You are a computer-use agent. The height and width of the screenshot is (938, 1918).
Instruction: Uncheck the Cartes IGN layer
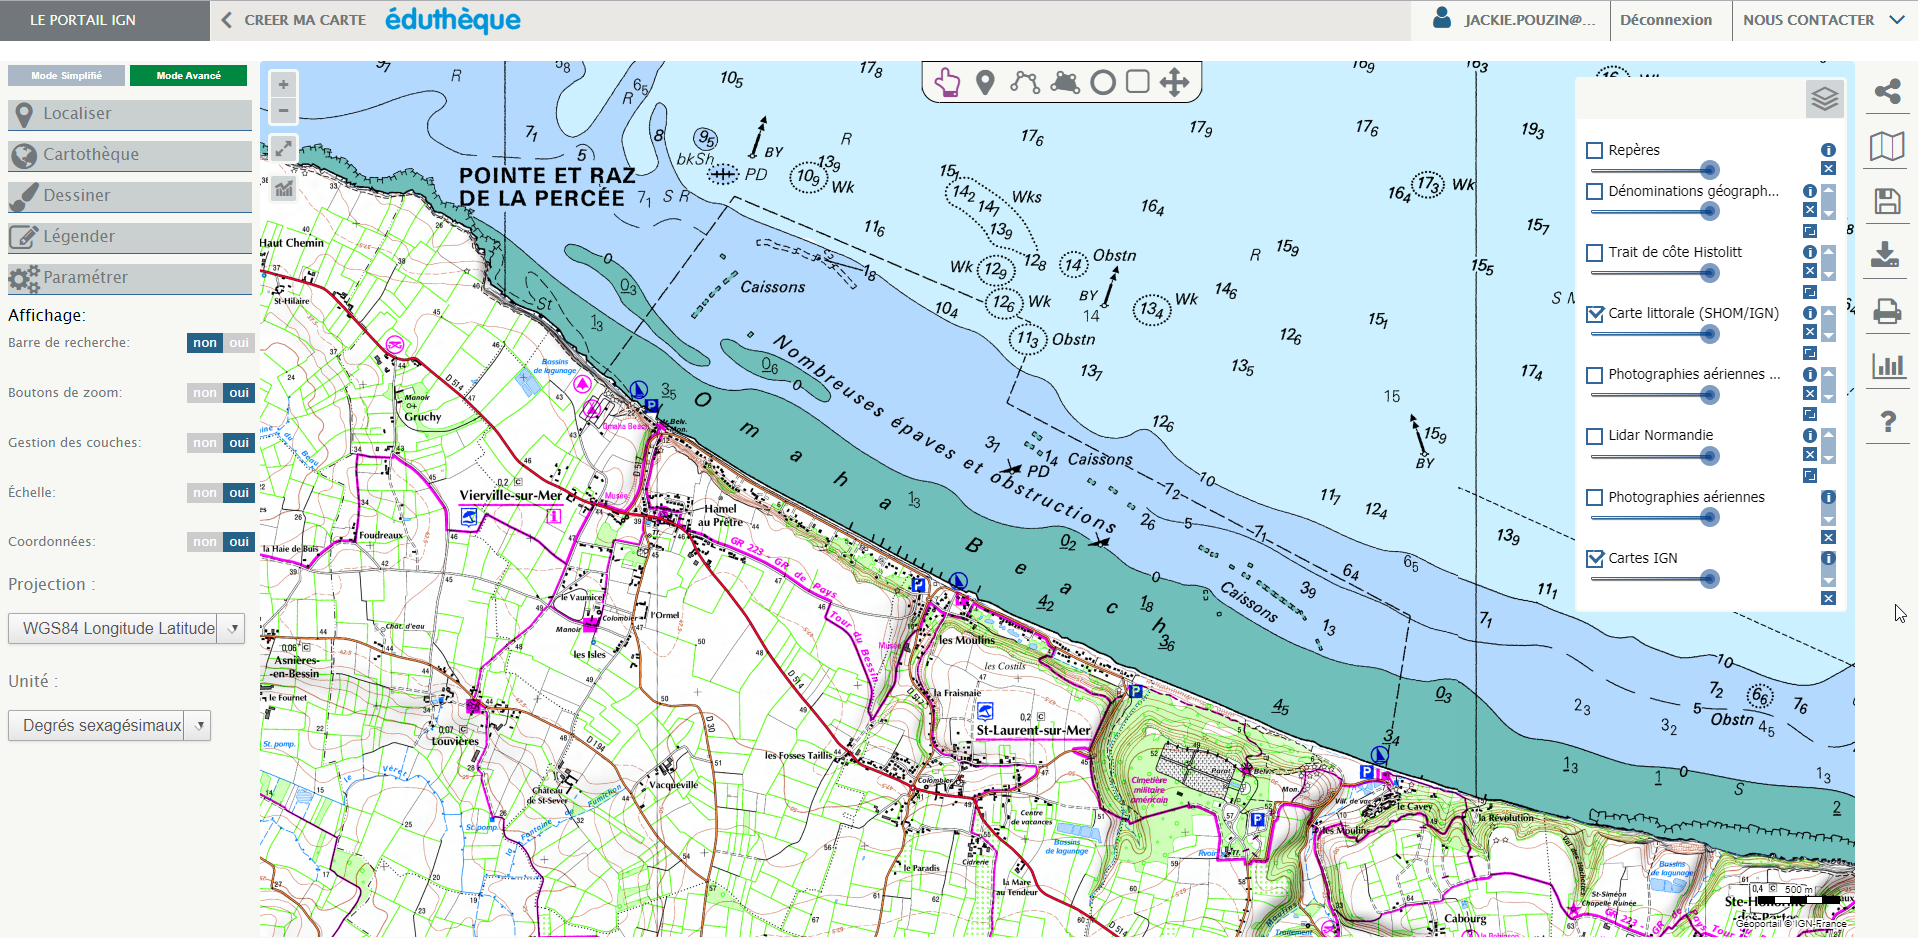point(1594,558)
